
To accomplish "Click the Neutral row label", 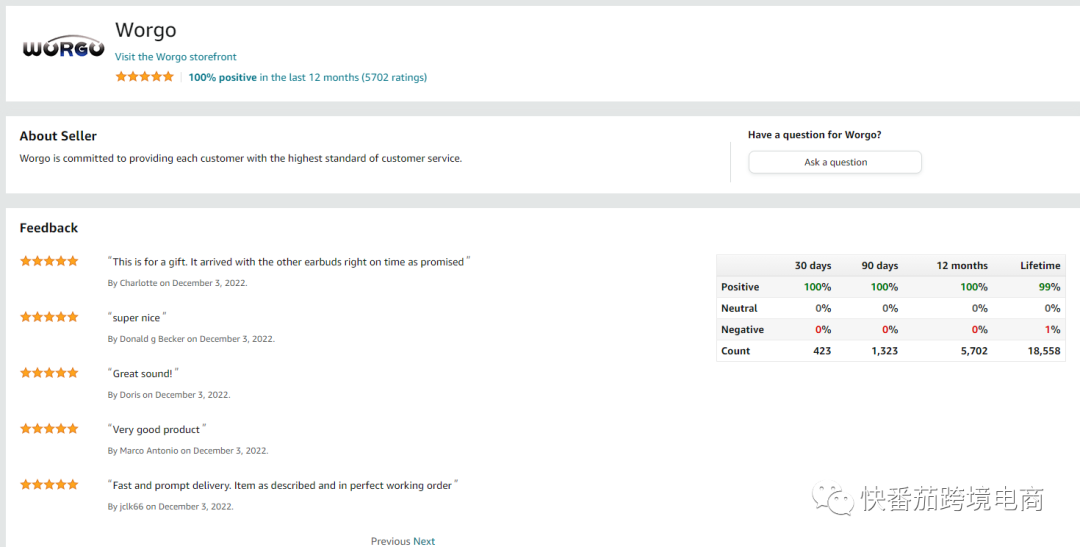I will pos(739,309).
